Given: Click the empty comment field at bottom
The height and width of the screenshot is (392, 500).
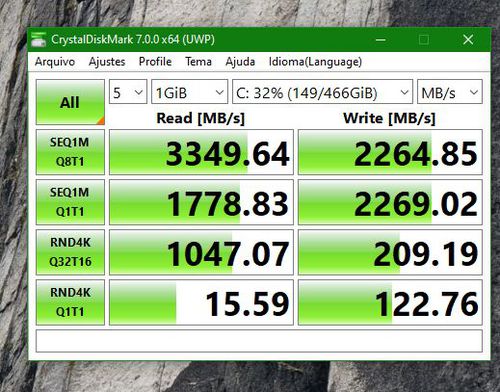Looking at the screenshot, I should pyautogui.click(x=259, y=341).
